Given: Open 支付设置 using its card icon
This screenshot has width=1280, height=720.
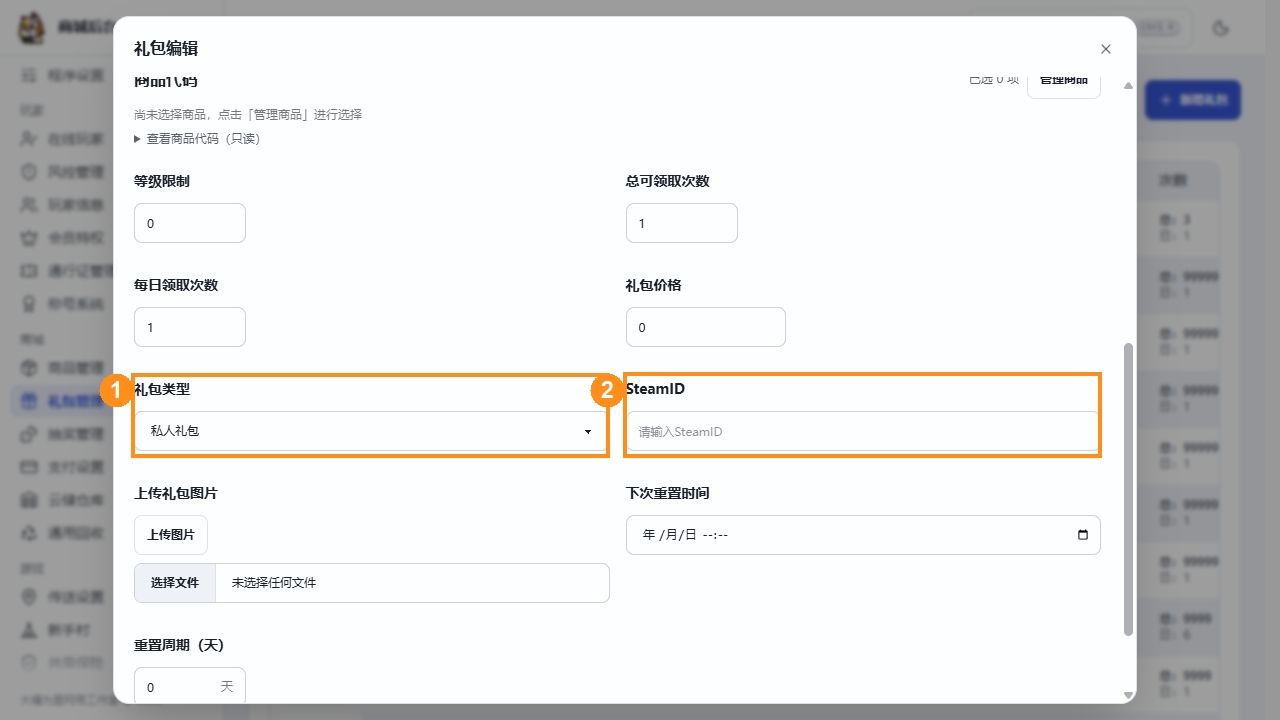Looking at the screenshot, I should [x=30, y=467].
